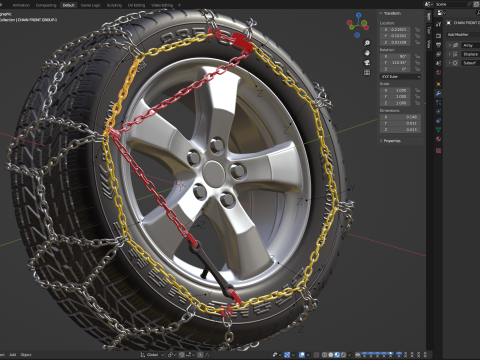Click the Location X value field

[x=395, y=30]
